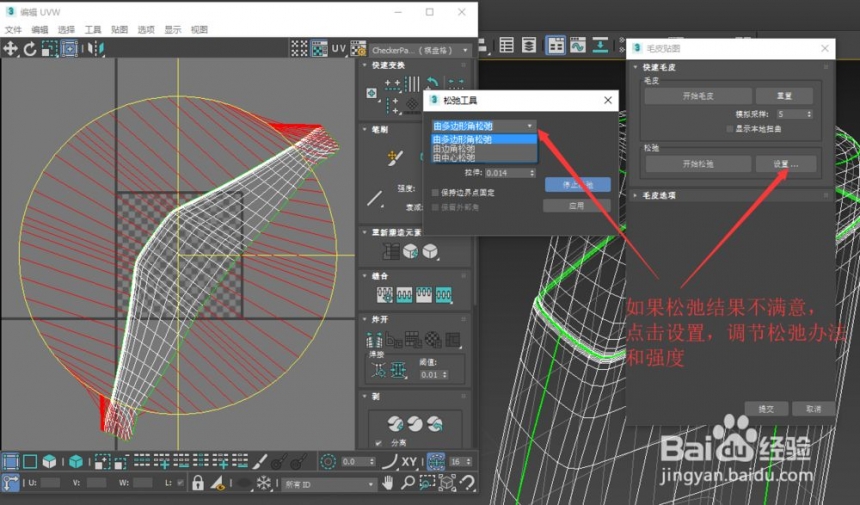
Task: Open the 显示 menu
Action: 173,30
